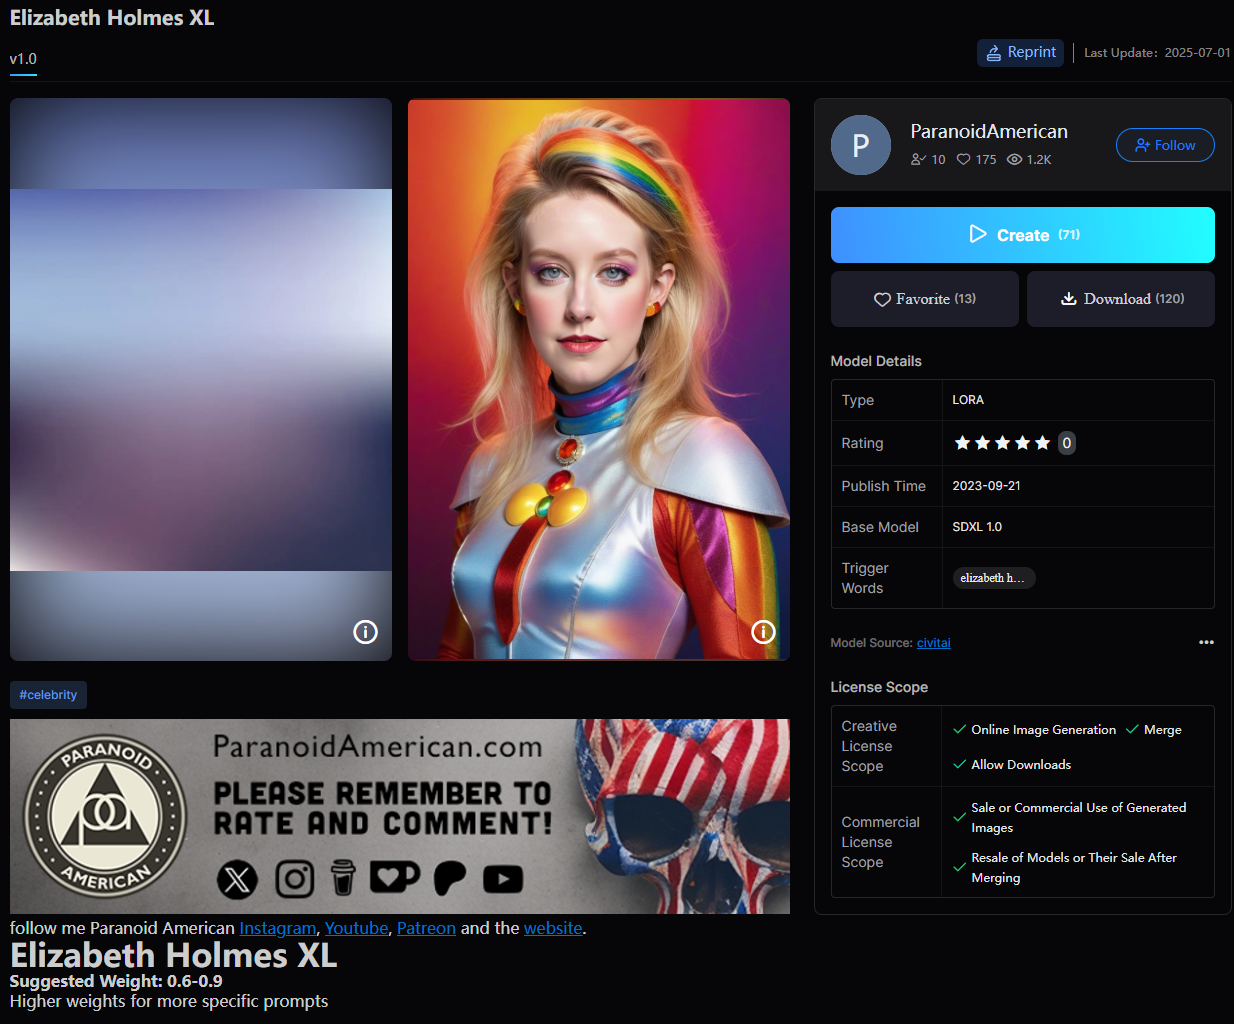Click the Elizabeth Holmes XL page title
This screenshot has height=1024, width=1234.
(112, 18)
